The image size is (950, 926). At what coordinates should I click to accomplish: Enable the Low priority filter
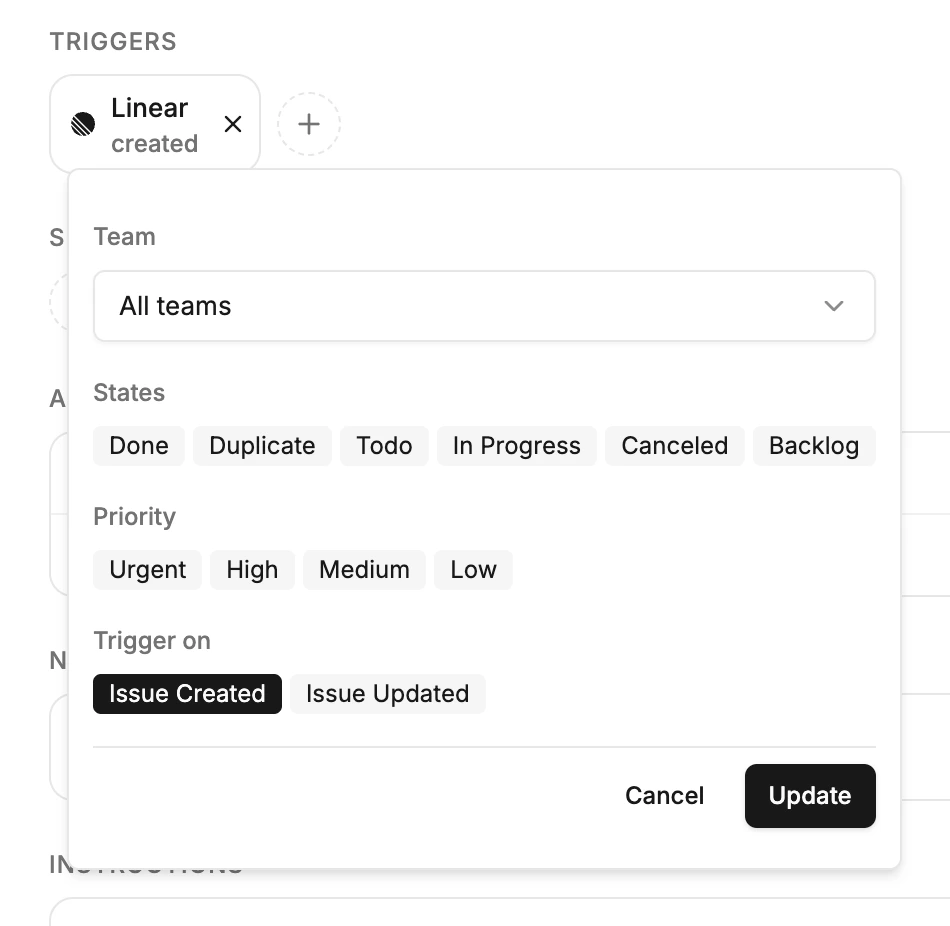(x=473, y=569)
